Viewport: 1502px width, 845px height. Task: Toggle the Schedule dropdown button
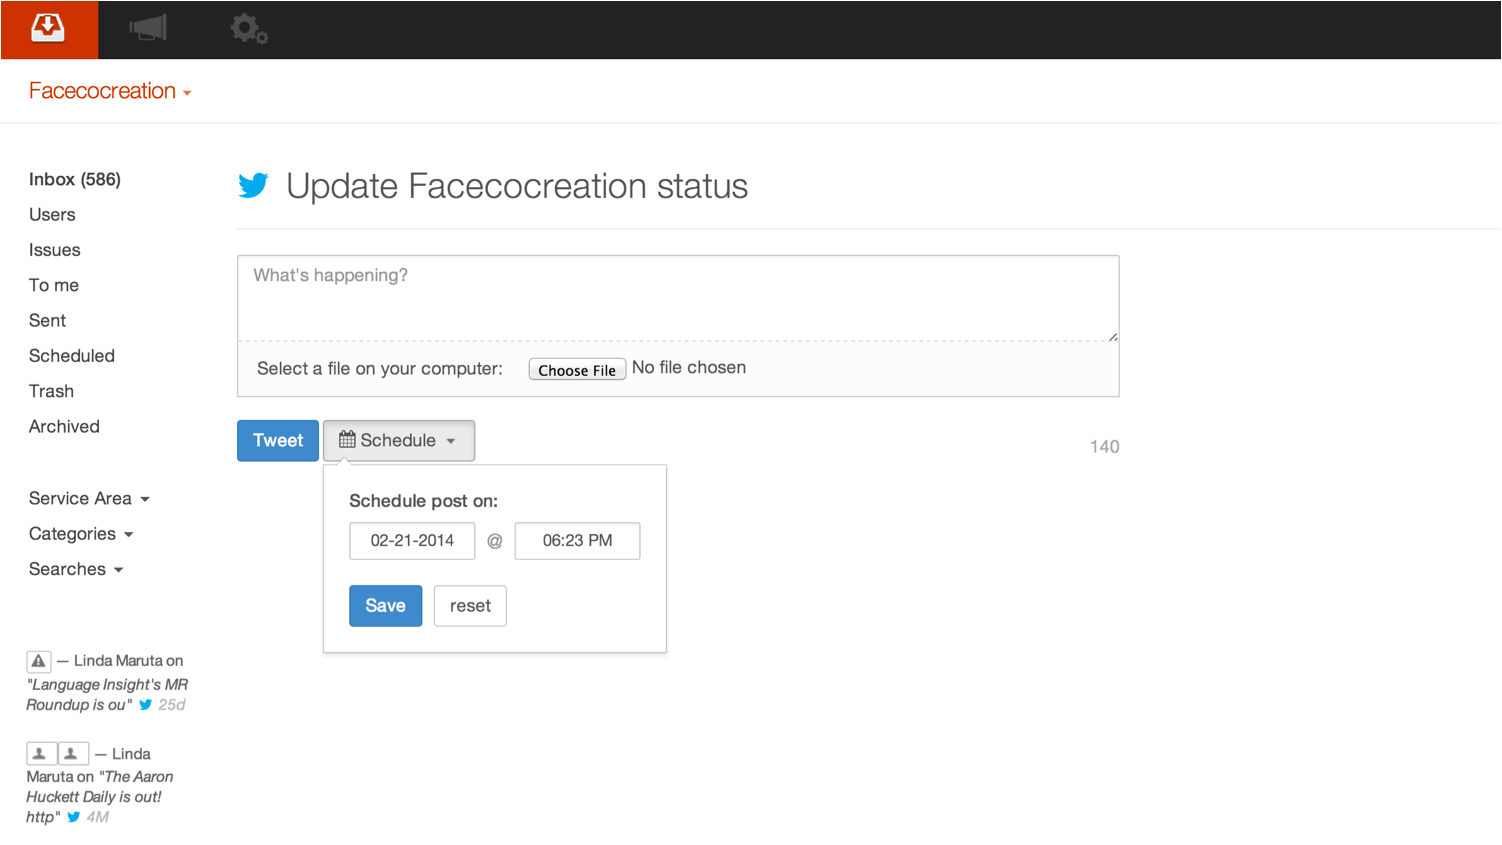click(x=398, y=441)
